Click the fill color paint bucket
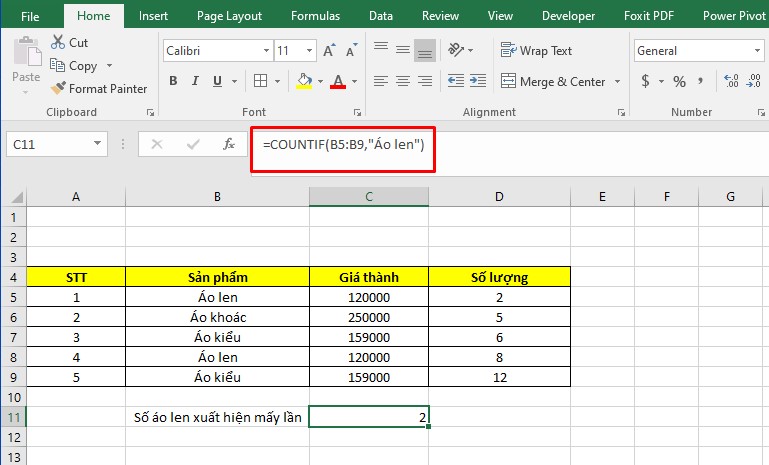This screenshot has width=769, height=465. [x=304, y=81]
